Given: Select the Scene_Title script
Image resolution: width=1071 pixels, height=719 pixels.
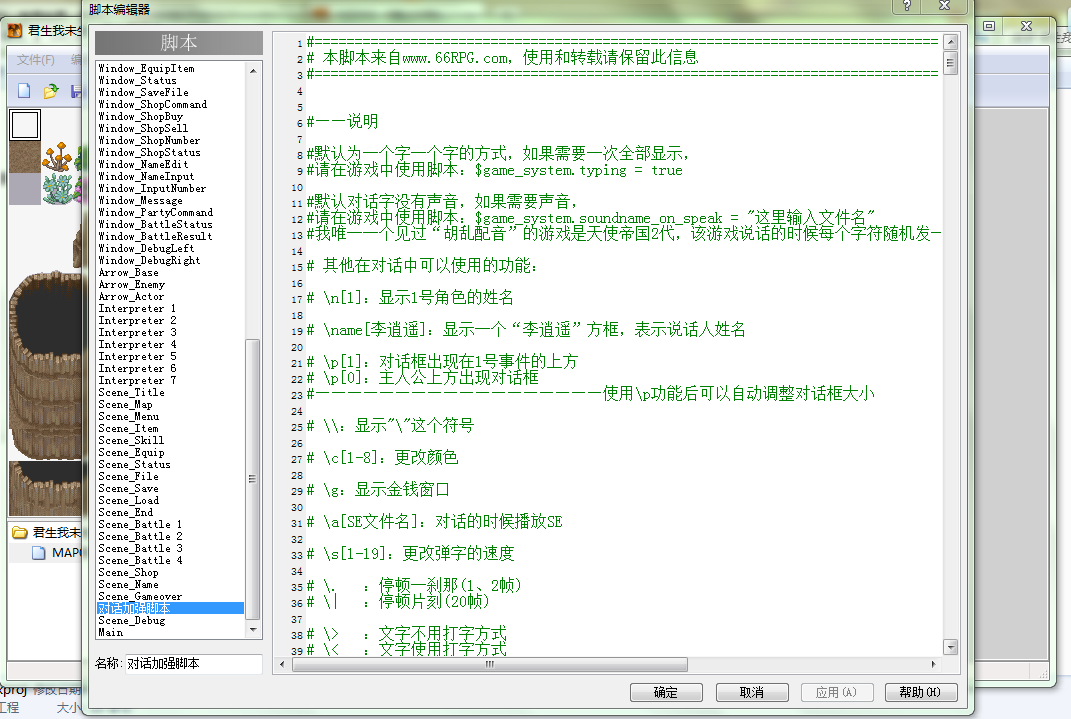Looking at the screenshot, I should click(x=132, y=392).
